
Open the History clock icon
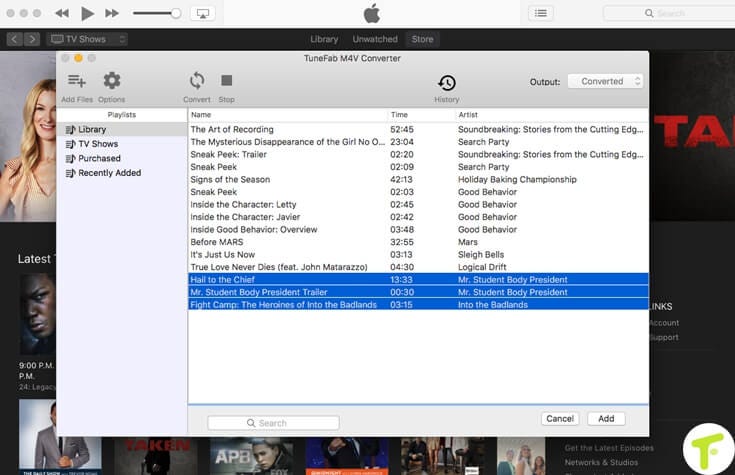pyautogui.click(x=447, y=83)
